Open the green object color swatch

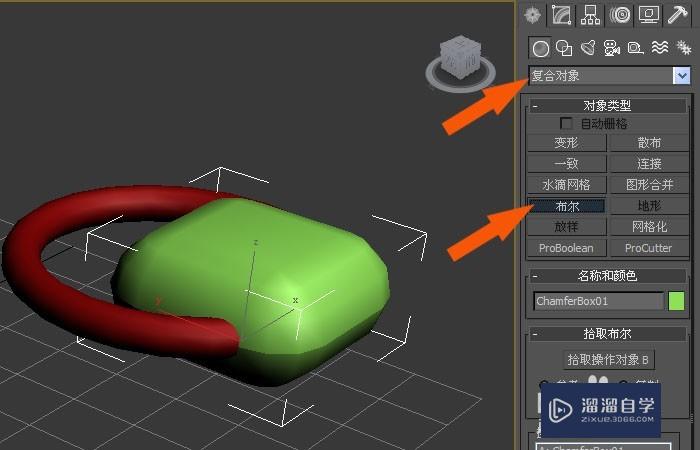(677, 301)
